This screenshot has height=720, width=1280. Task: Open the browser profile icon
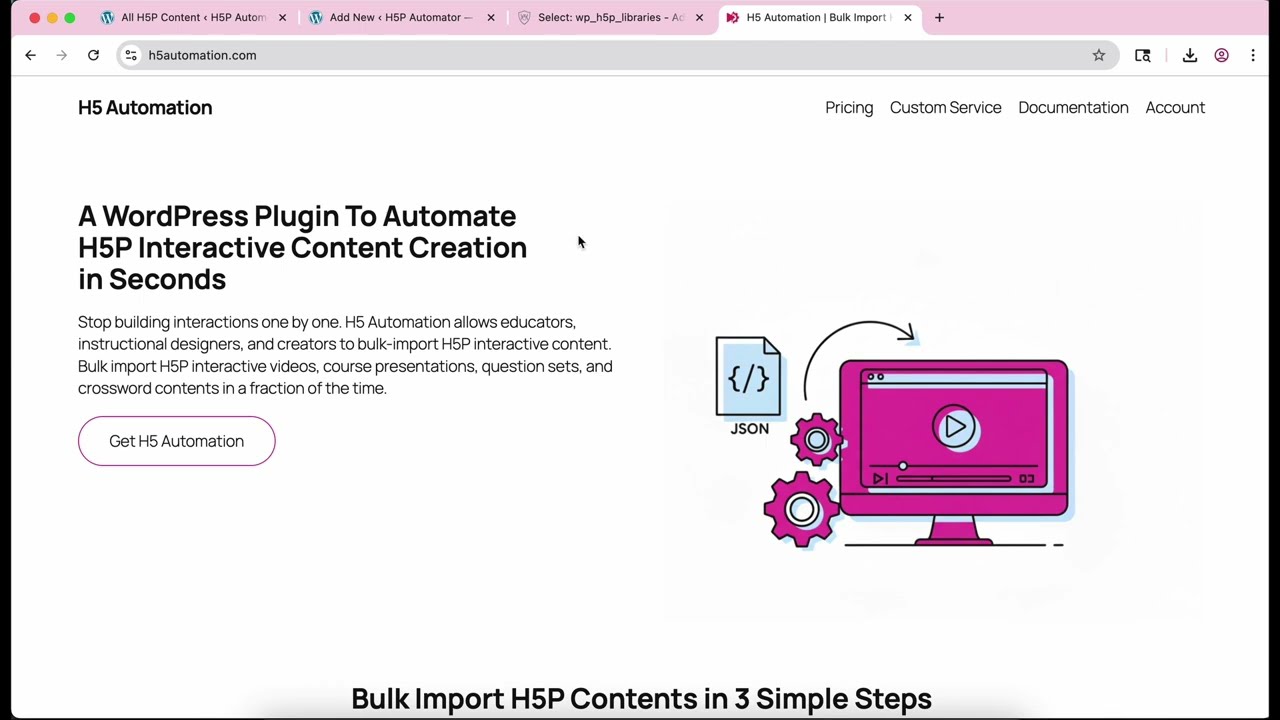click(x=1221, y=55)
